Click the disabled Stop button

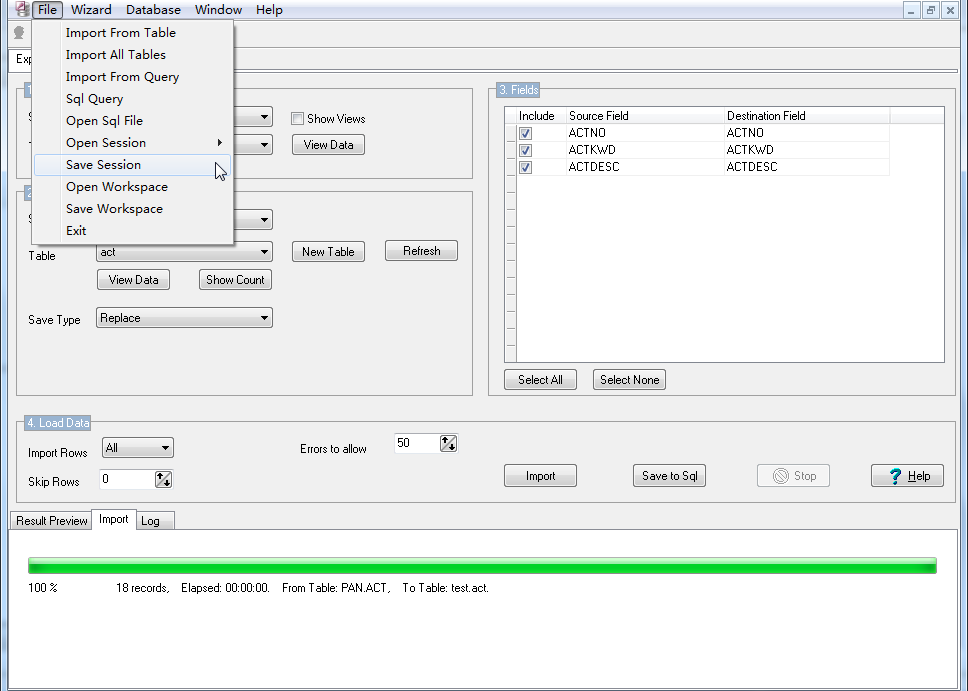pos(793,475)
